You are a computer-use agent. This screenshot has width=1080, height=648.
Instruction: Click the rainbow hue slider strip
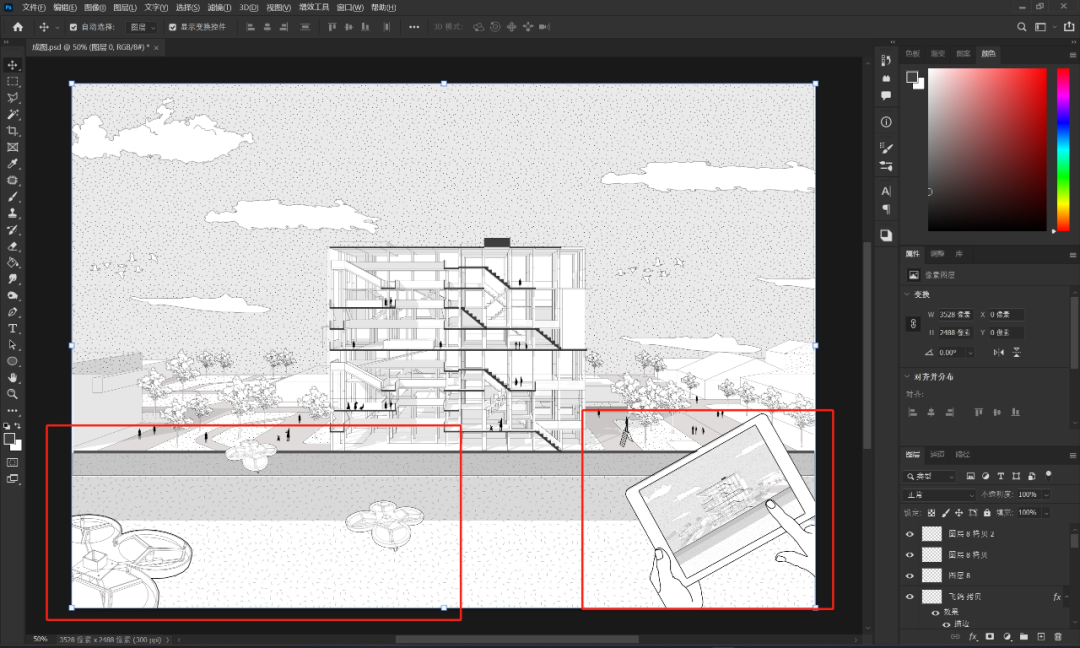coord(1063,149)
